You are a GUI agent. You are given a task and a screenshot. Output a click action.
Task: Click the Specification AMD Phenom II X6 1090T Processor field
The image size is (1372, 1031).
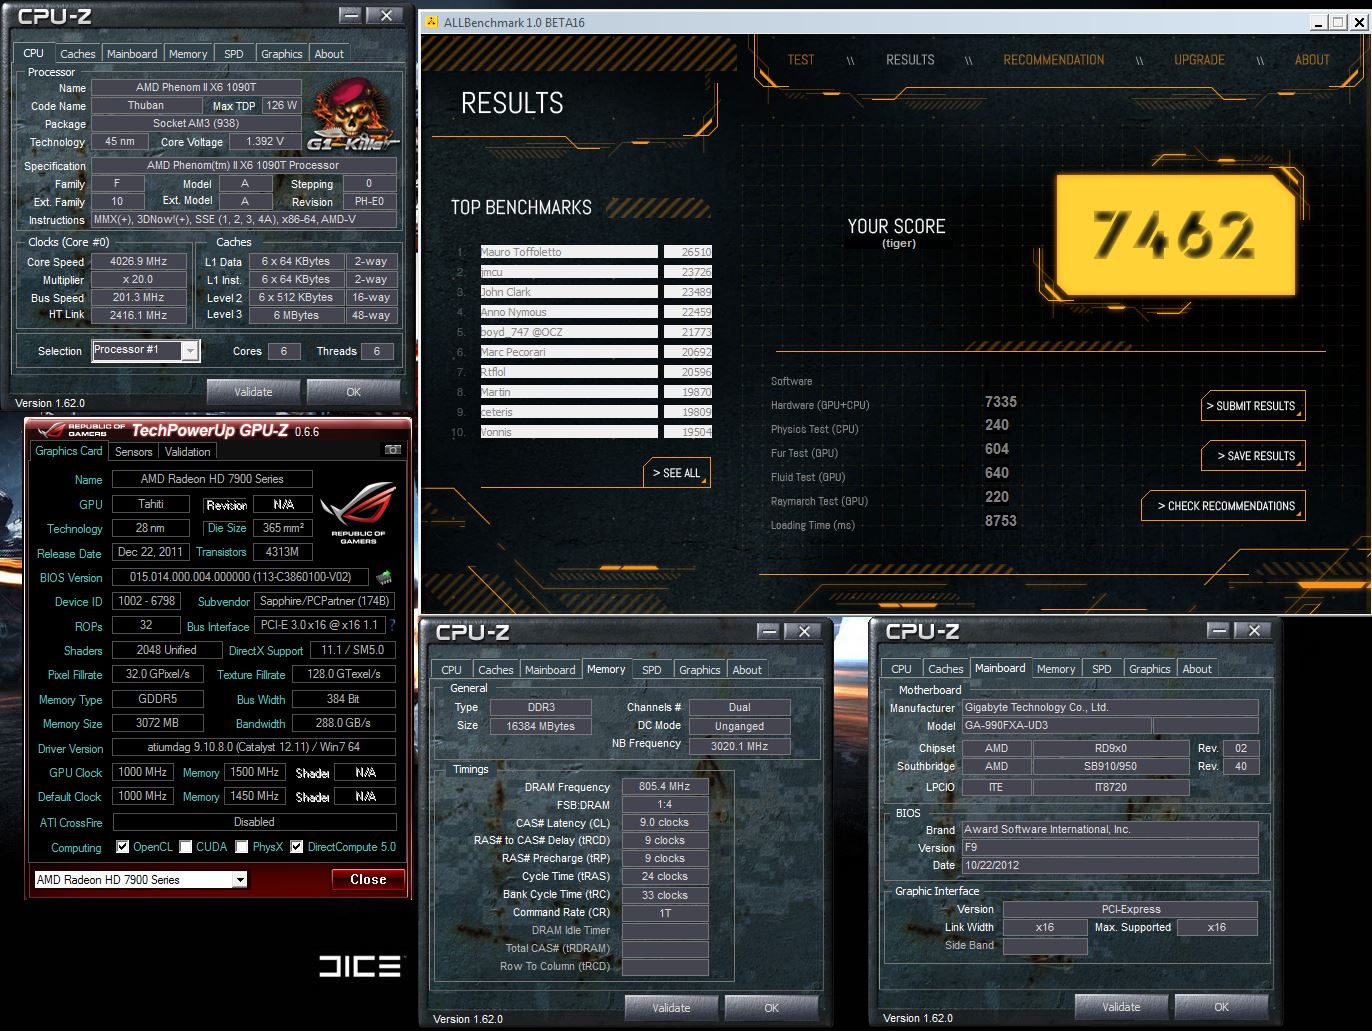point(243,166)
